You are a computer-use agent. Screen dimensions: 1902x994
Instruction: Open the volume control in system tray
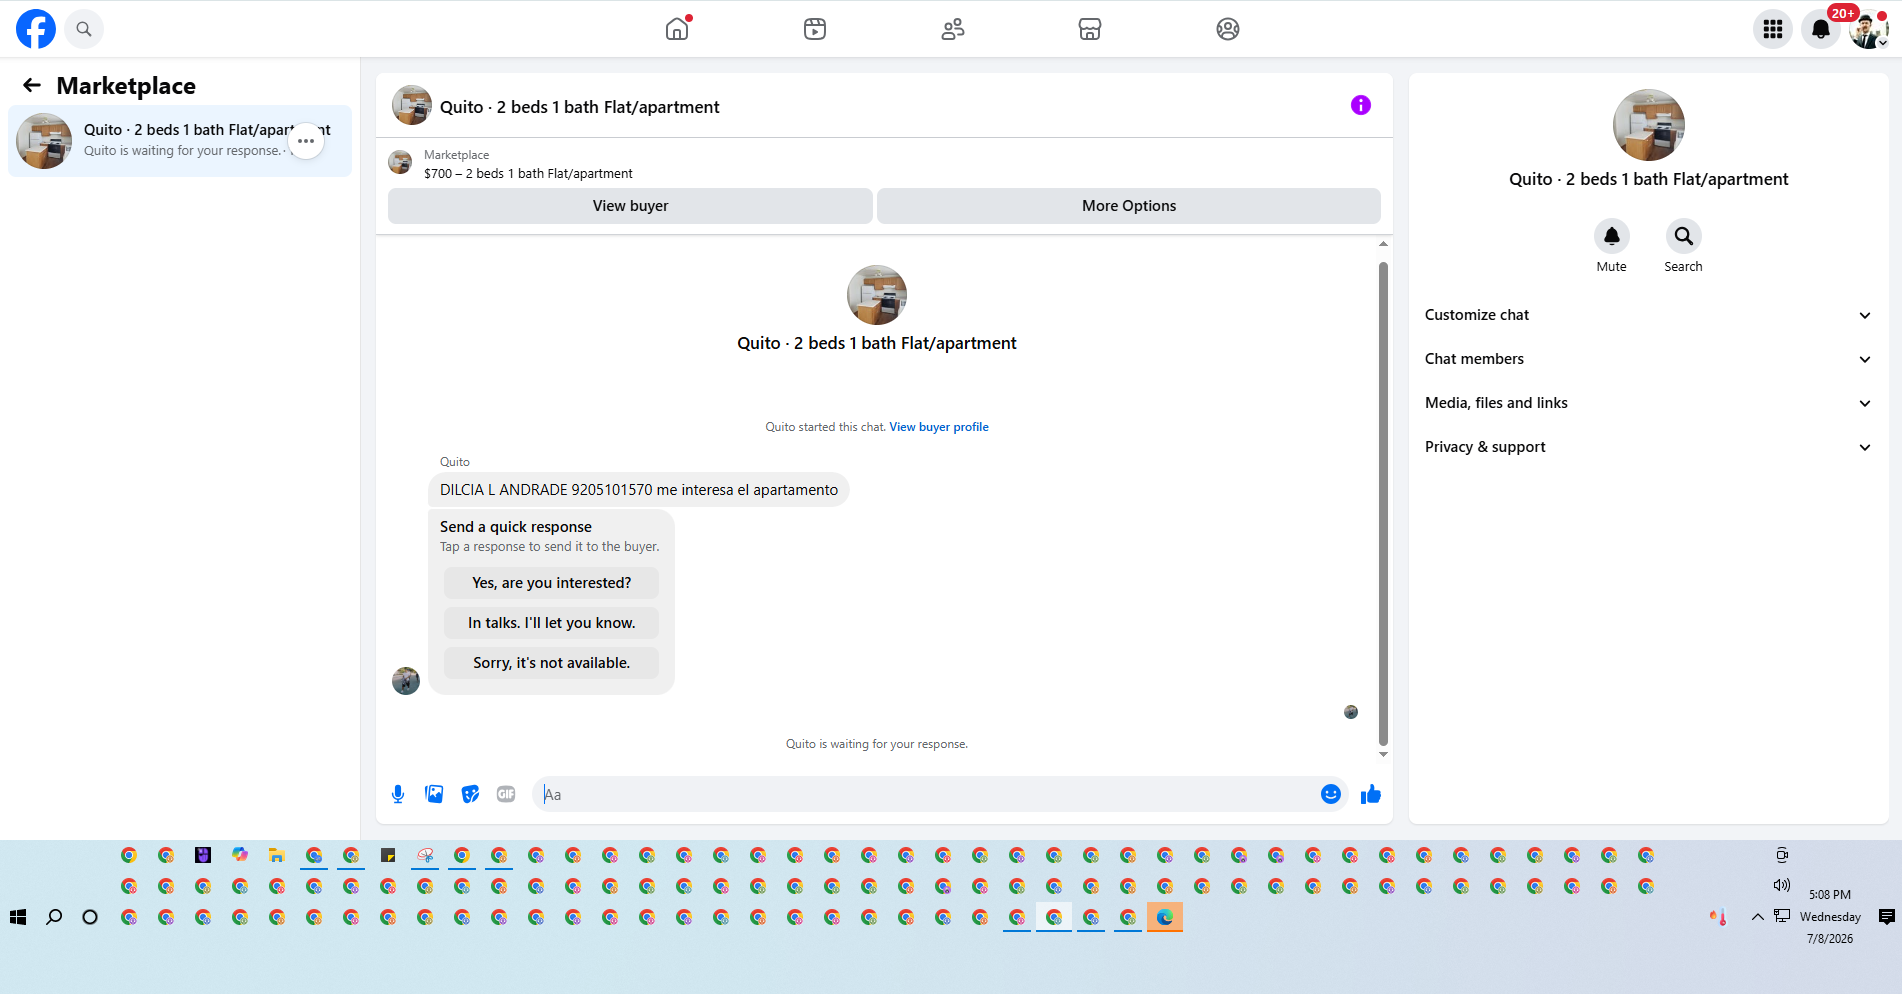click(x=1782, y=885)
